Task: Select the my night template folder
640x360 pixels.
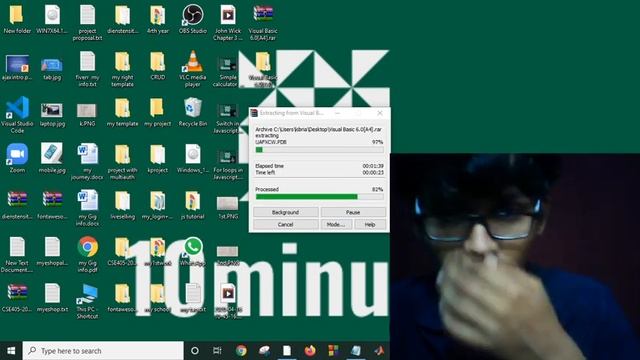Action: point(122,69)
